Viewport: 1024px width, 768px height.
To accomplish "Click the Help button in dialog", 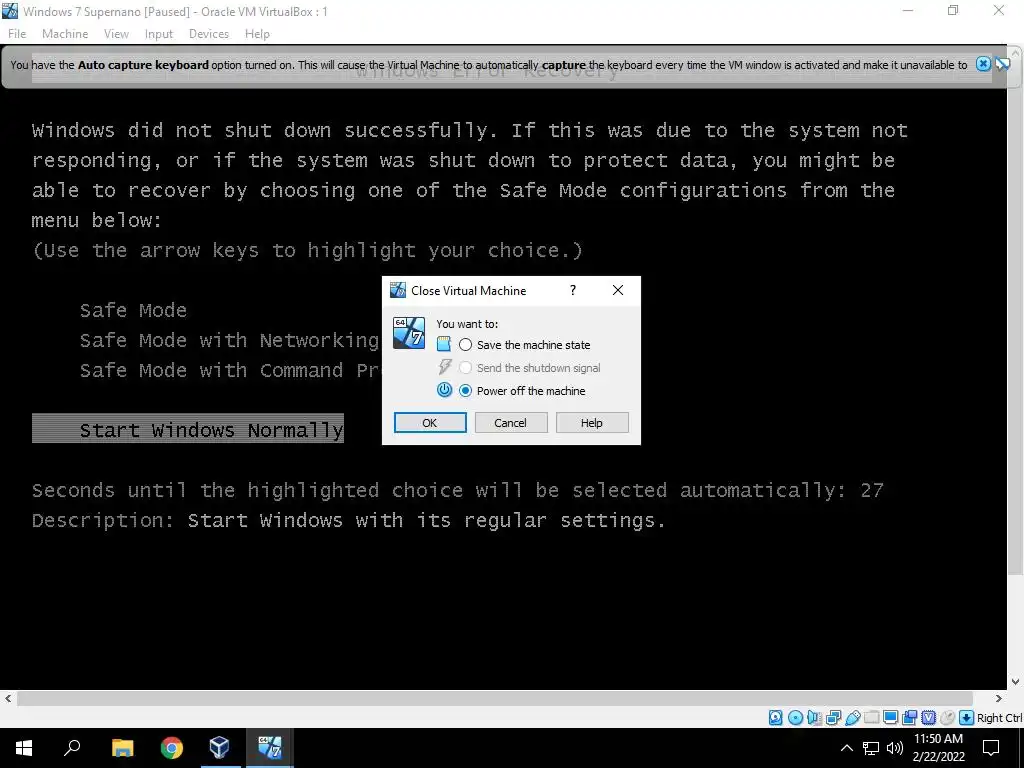I will click(x=592, y=423).
